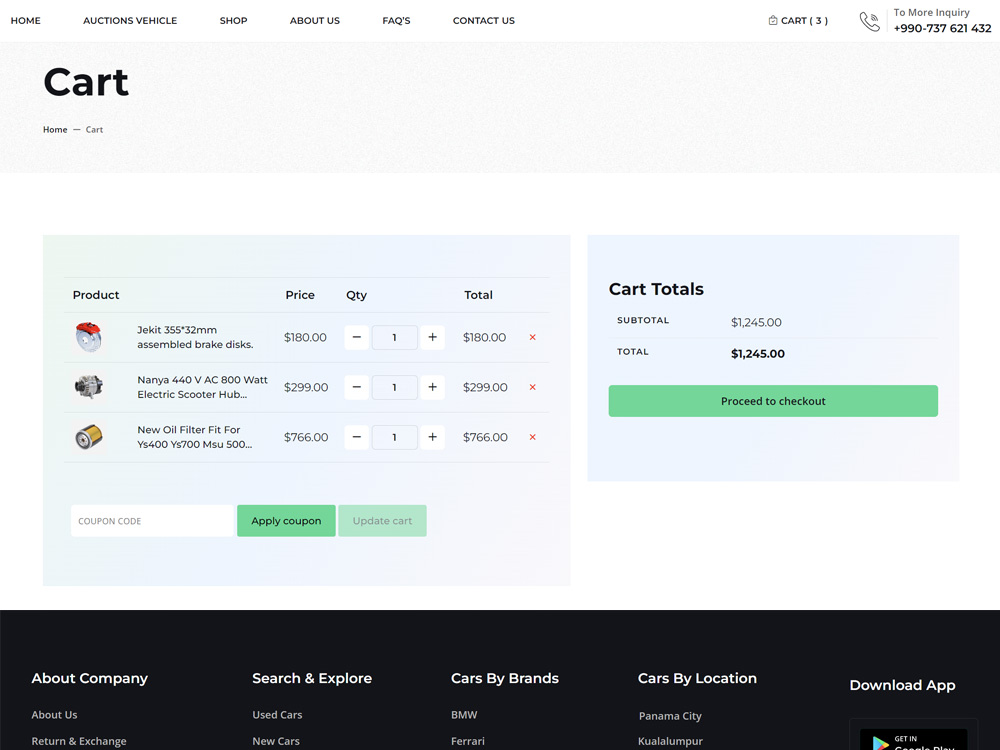Call the +990-737 621 432 number
This screenshot has height=750, width=1000.
tap(942, 28)
